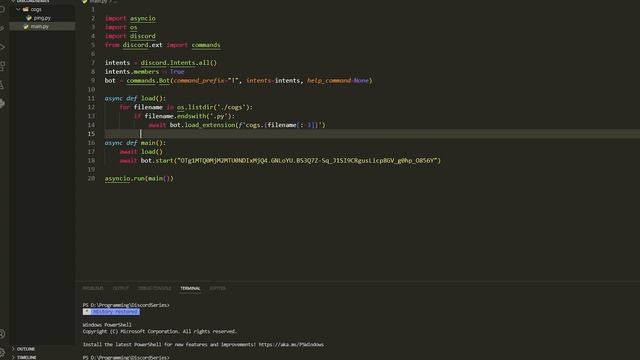The image size is (640, 360).
Task: Click the last PS prompt in terminal
Action: pyautogui.click(x=126, y=358)
